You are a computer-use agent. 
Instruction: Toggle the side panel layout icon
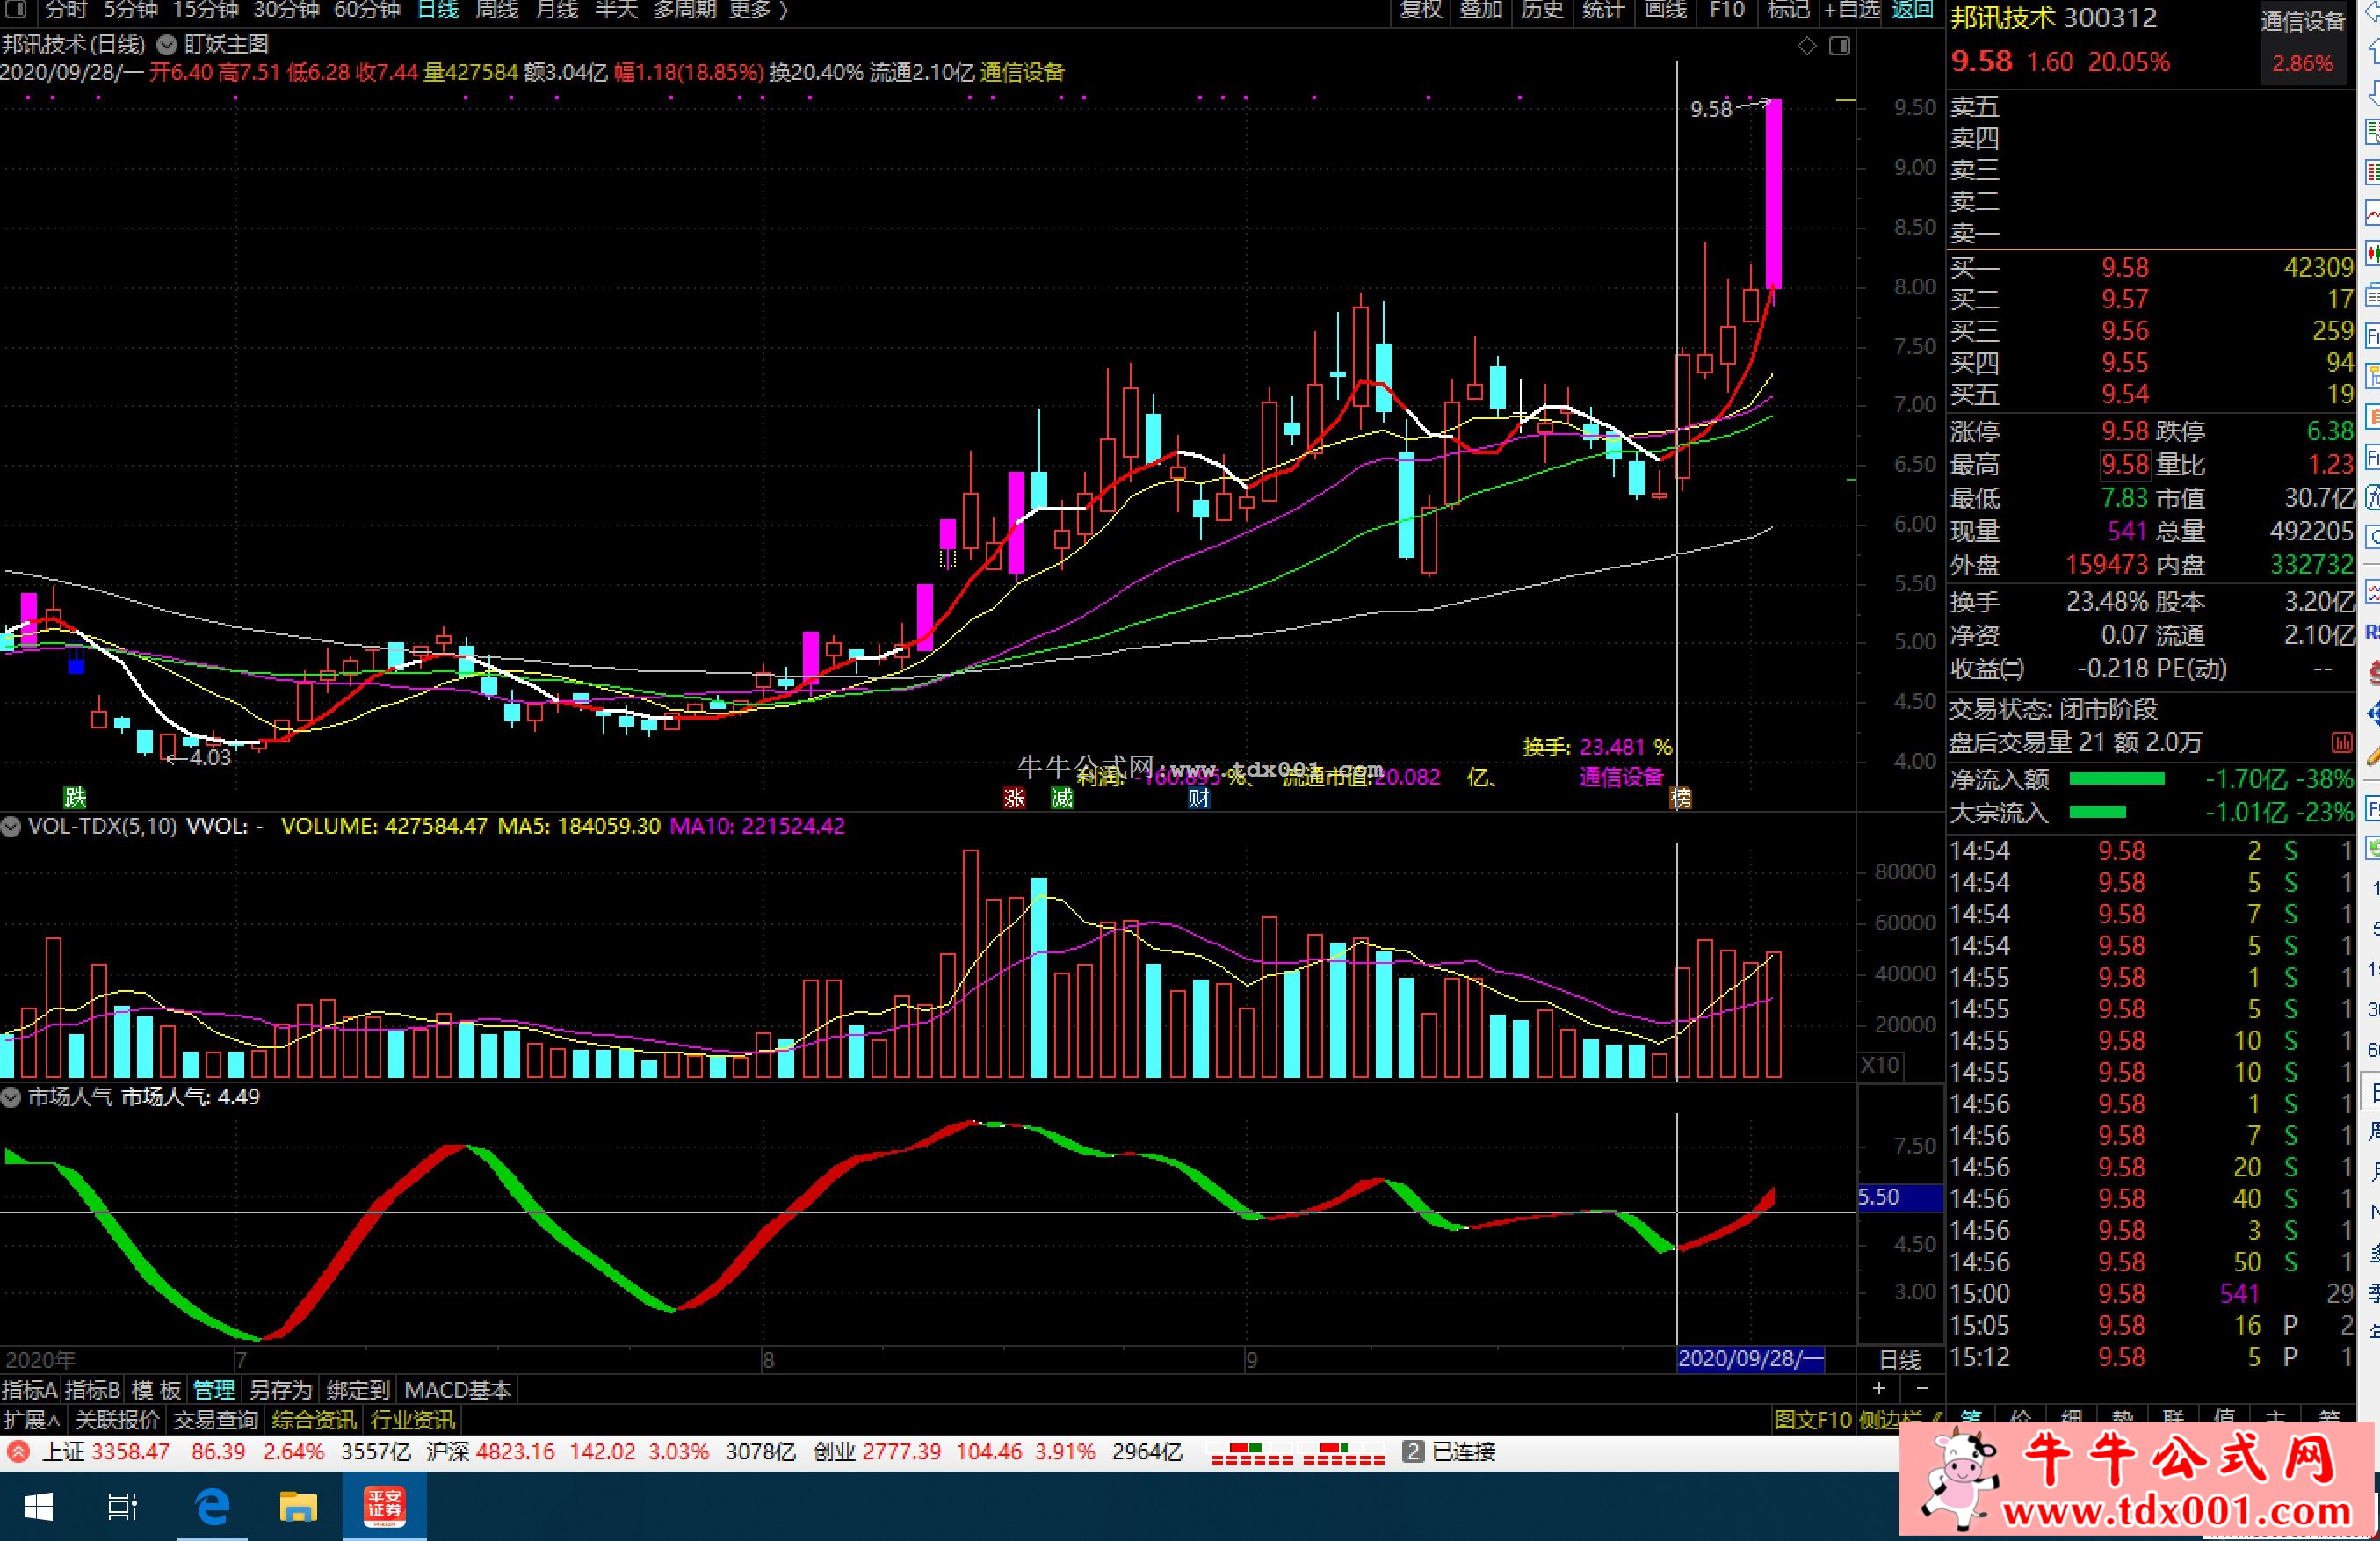1839,46
